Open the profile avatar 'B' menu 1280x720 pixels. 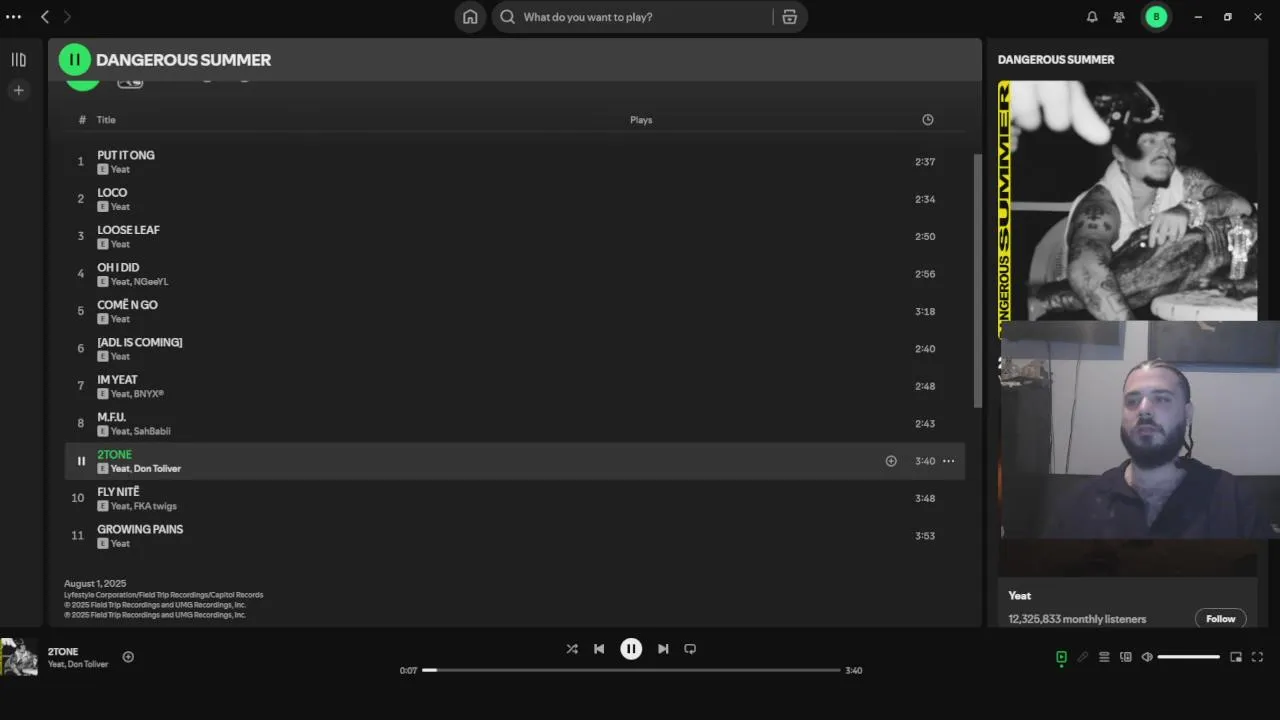click(1157, 17)
